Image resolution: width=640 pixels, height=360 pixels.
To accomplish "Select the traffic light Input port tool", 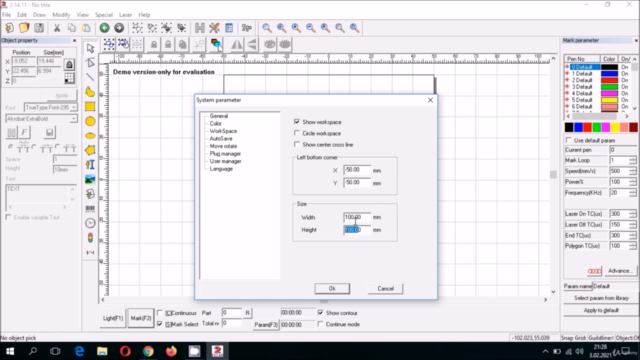I will coord(90,238).
